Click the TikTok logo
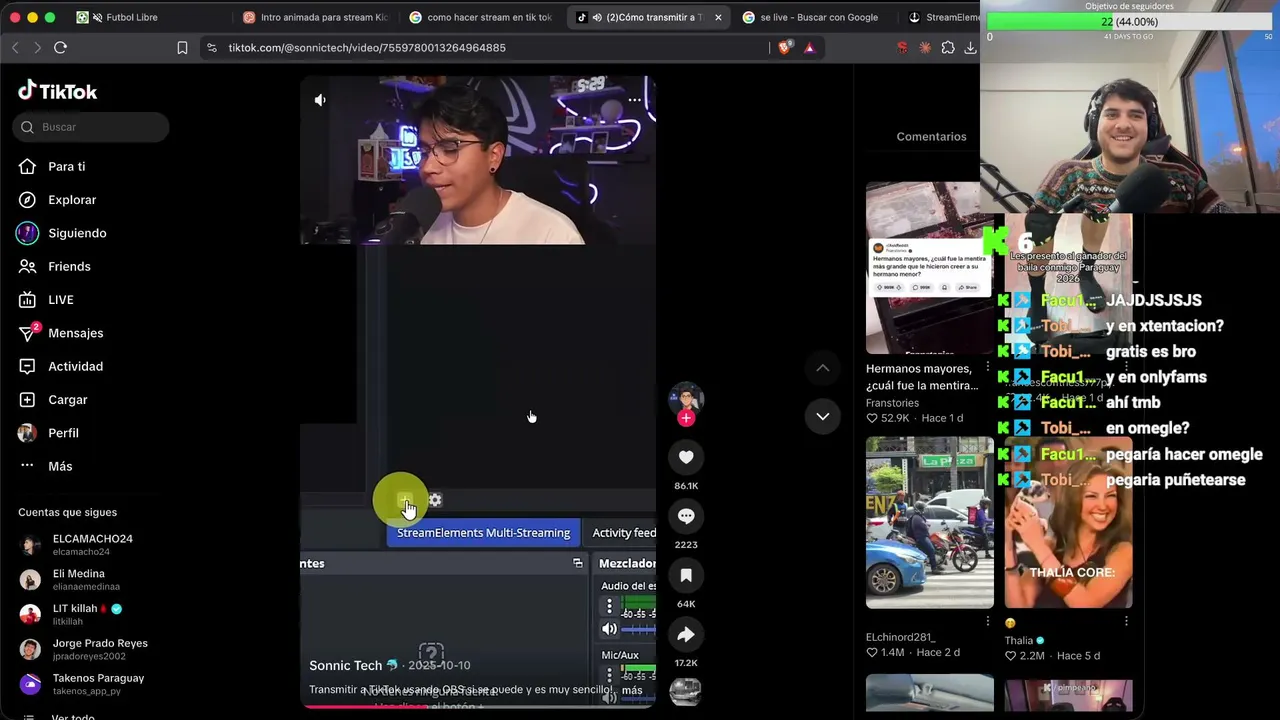Screen dimensions: 1280x720 pos(58,91)
